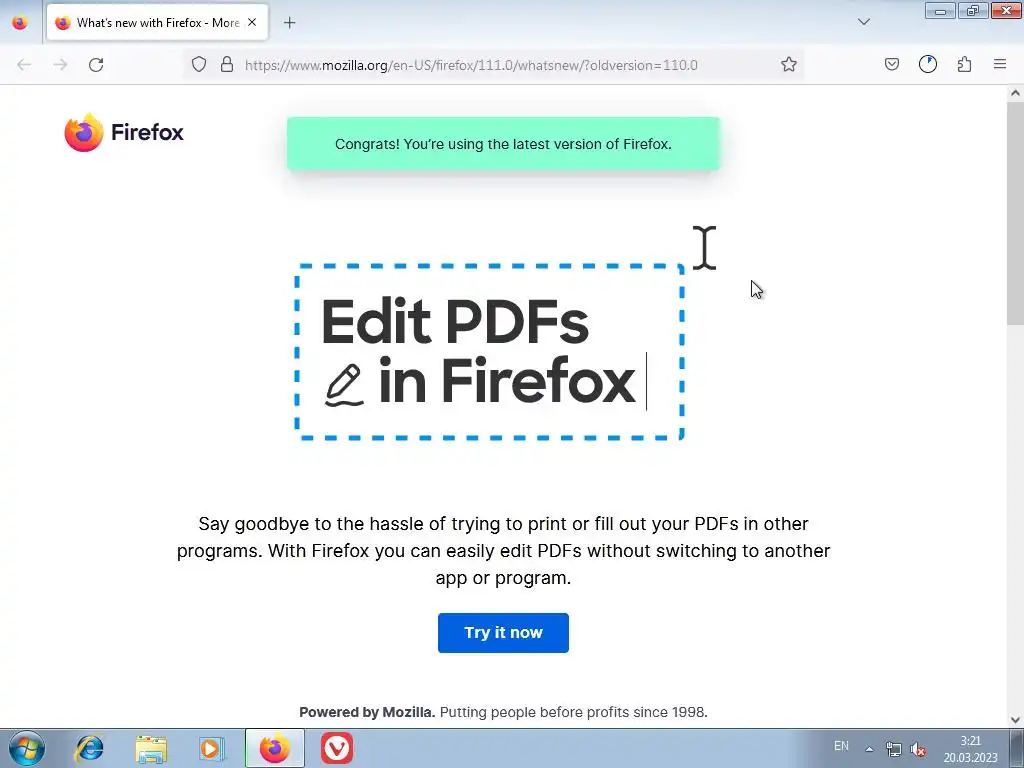Open the circular progress toolbar icon

tap(927, 64)
